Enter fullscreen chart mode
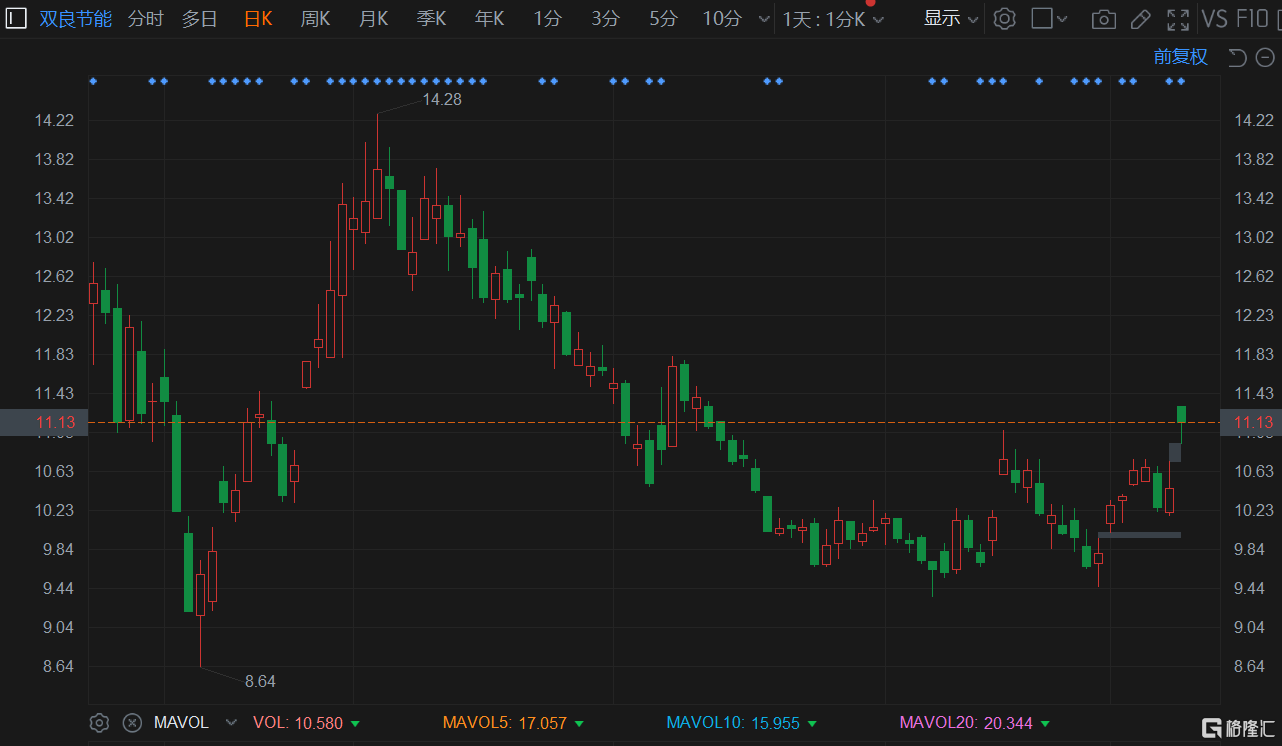Viewport: 1282px width, 746px height. (1178, 18)
